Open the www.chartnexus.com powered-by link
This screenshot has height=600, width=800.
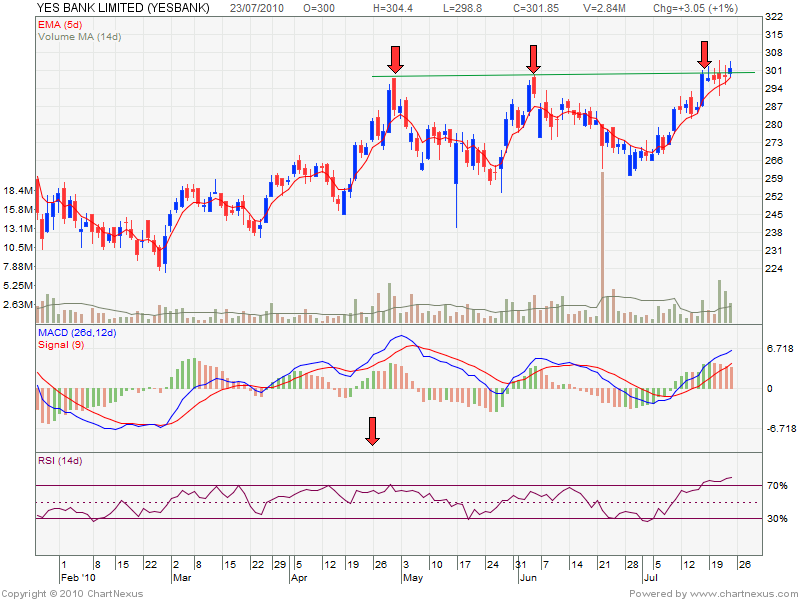tap(741, 593)
